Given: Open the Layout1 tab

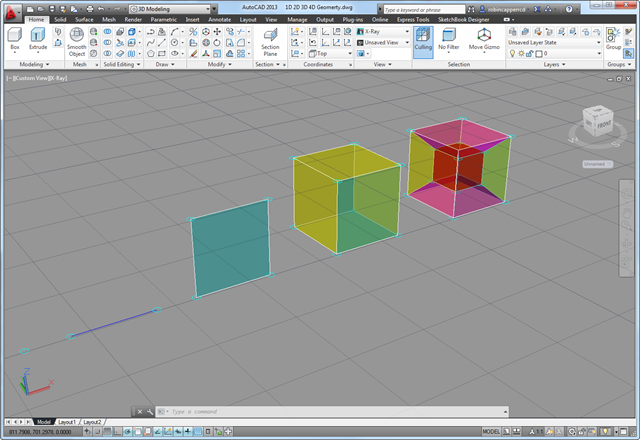Looking at the screenshot, I should click(x=67, y=422).
